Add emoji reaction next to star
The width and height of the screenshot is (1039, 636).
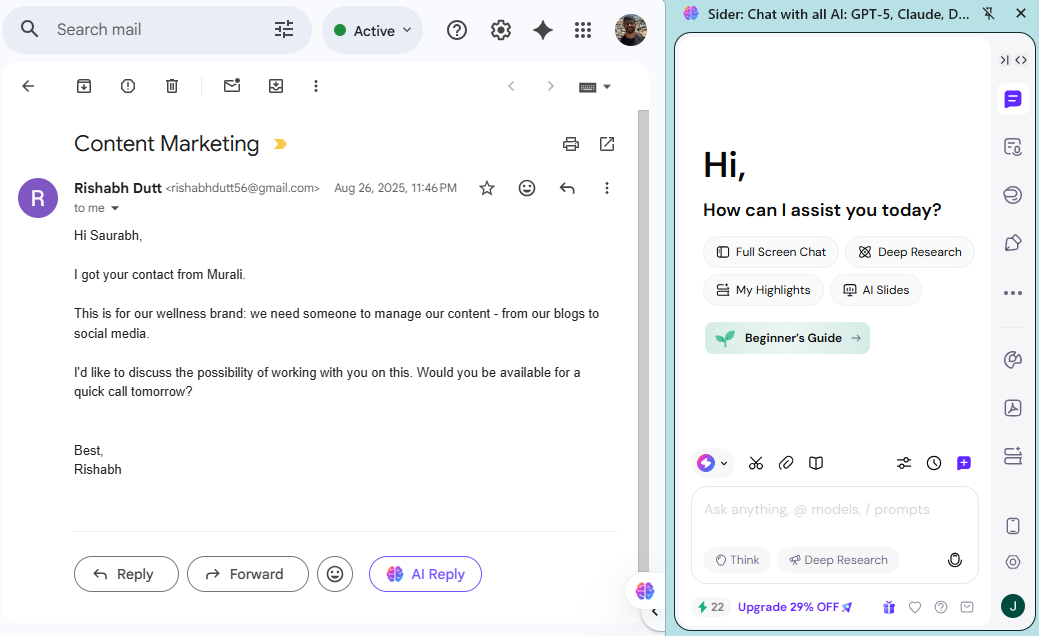527,188
